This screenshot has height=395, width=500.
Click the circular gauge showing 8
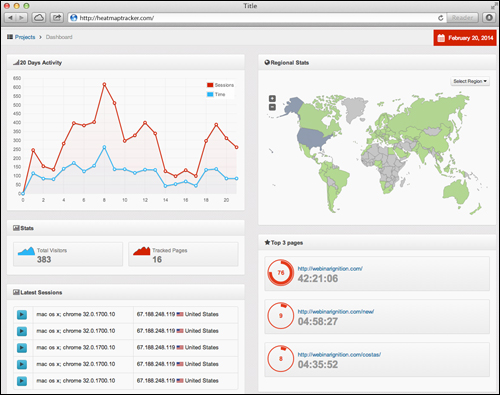[x=281, y=359]
